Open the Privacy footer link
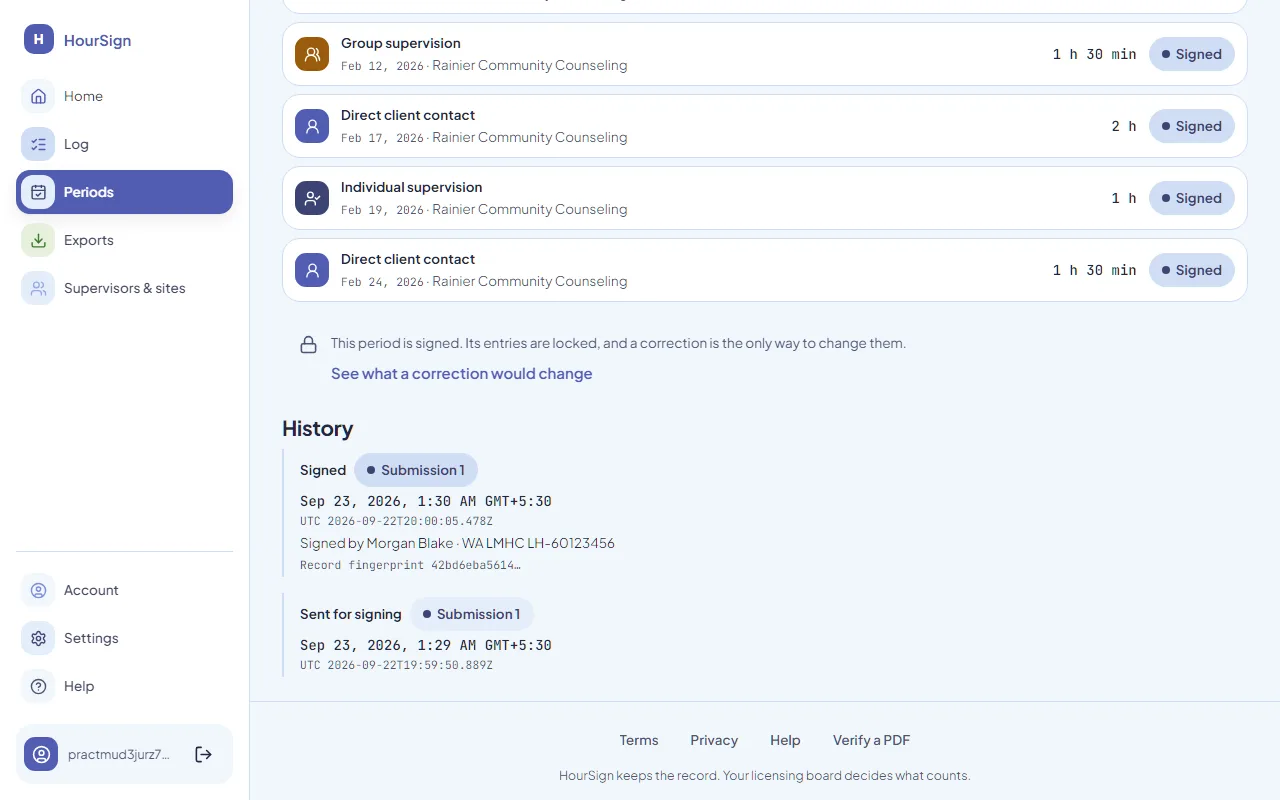Image resolution: width=1280 pixels, height=800 pixels. tap(714, 740)
